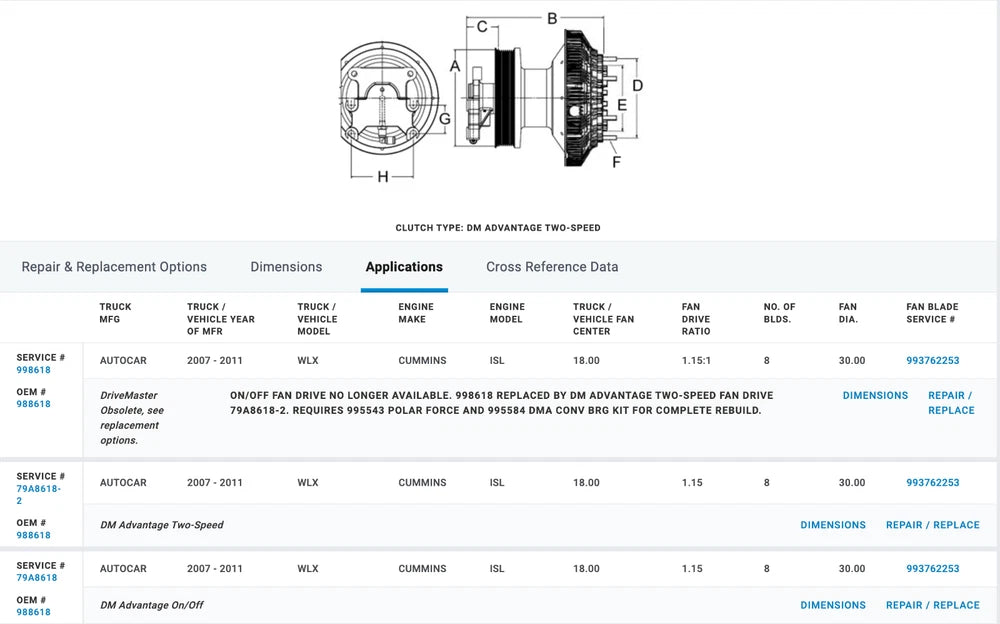Screen dimensions: 1000x624
Task: Click REPAIR / REPLACE for DM Advantage On/Off
Action: point(932,605)
